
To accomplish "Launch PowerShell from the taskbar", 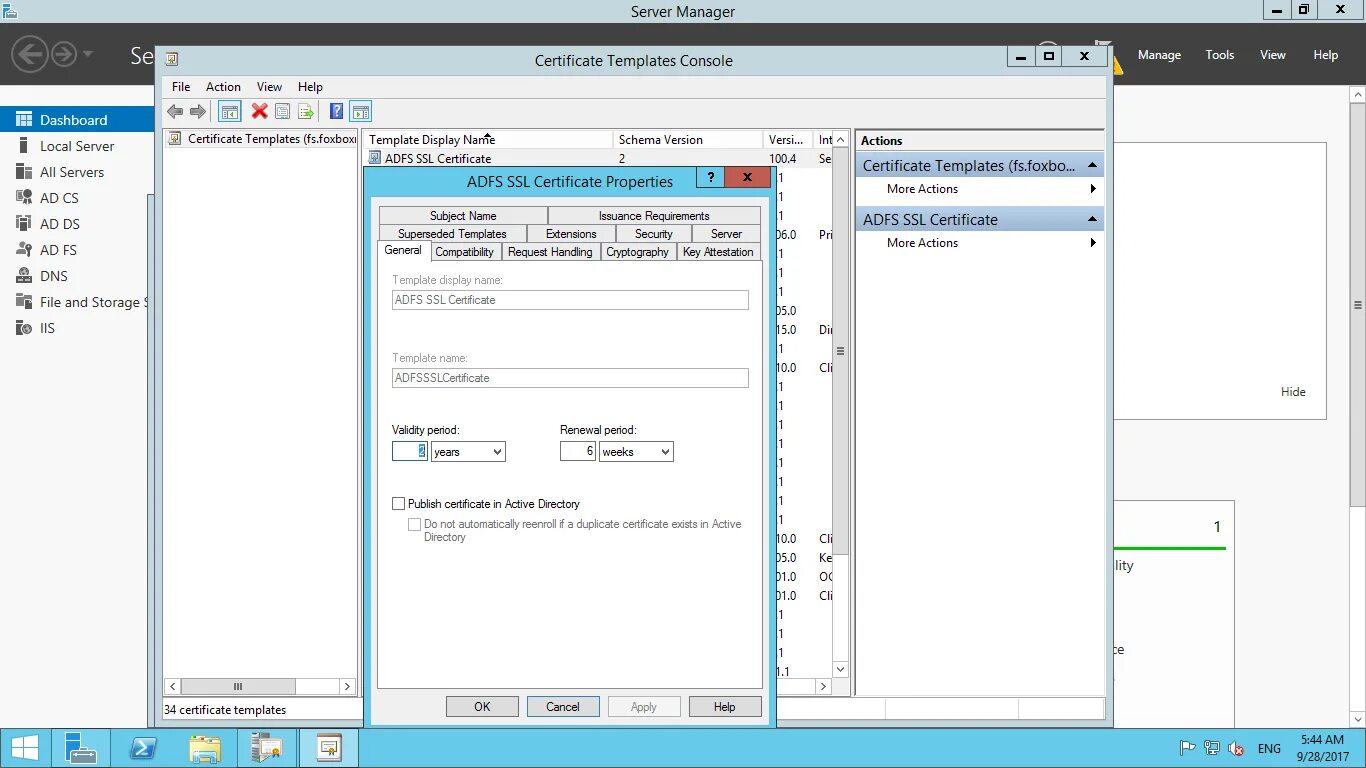I will pos(143,748).
